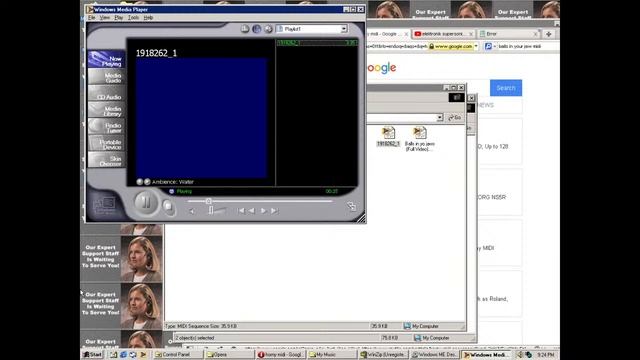
Task: Click the Go button in Explorer window
Action: [455, 118]
